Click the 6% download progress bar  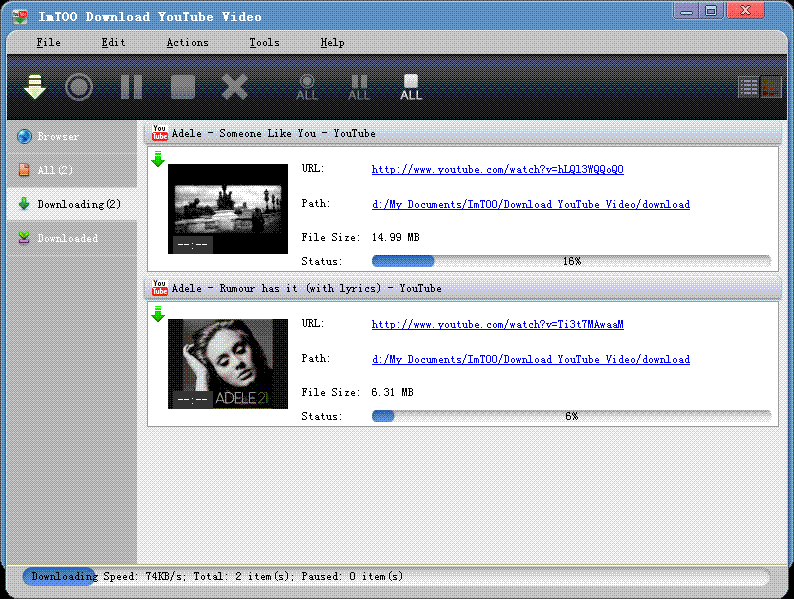[571, 416]
